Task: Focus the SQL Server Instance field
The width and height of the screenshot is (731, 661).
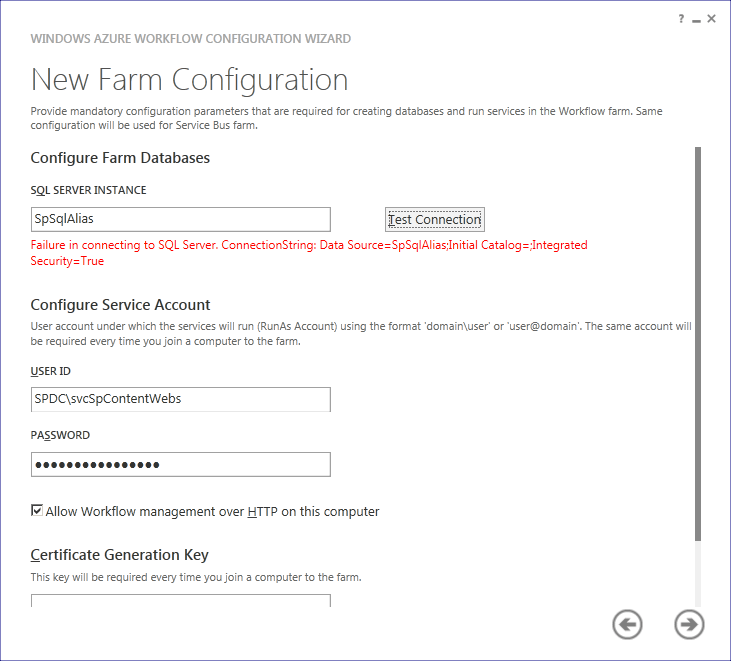Action: 181,220
